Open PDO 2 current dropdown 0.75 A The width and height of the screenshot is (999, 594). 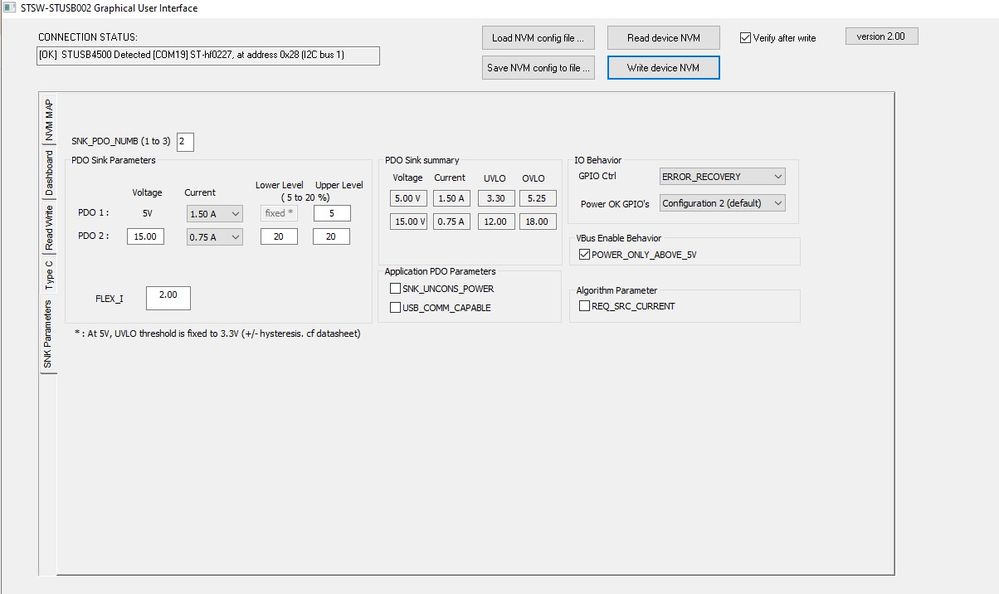point(215,236)
